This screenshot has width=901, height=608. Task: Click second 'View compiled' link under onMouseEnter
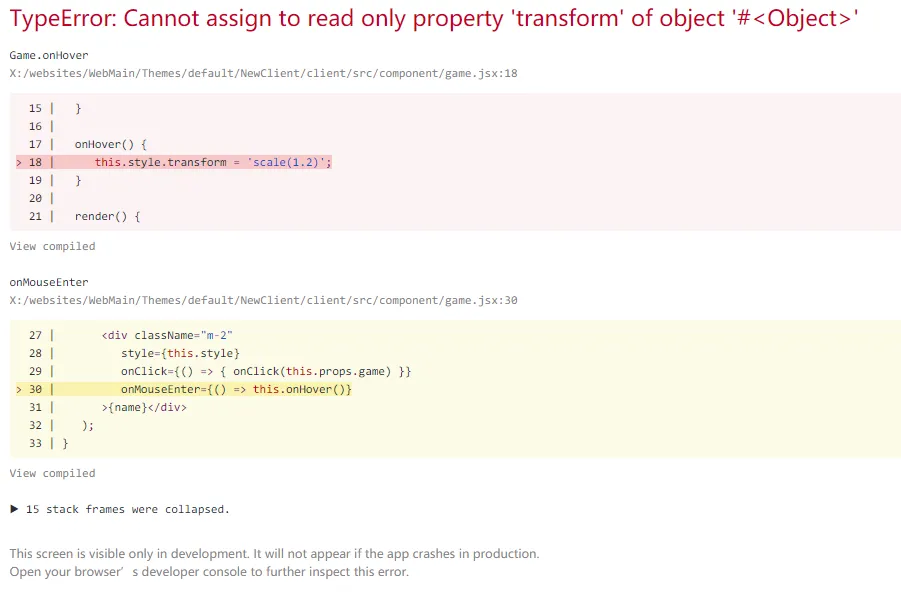(x=52, y=473)
